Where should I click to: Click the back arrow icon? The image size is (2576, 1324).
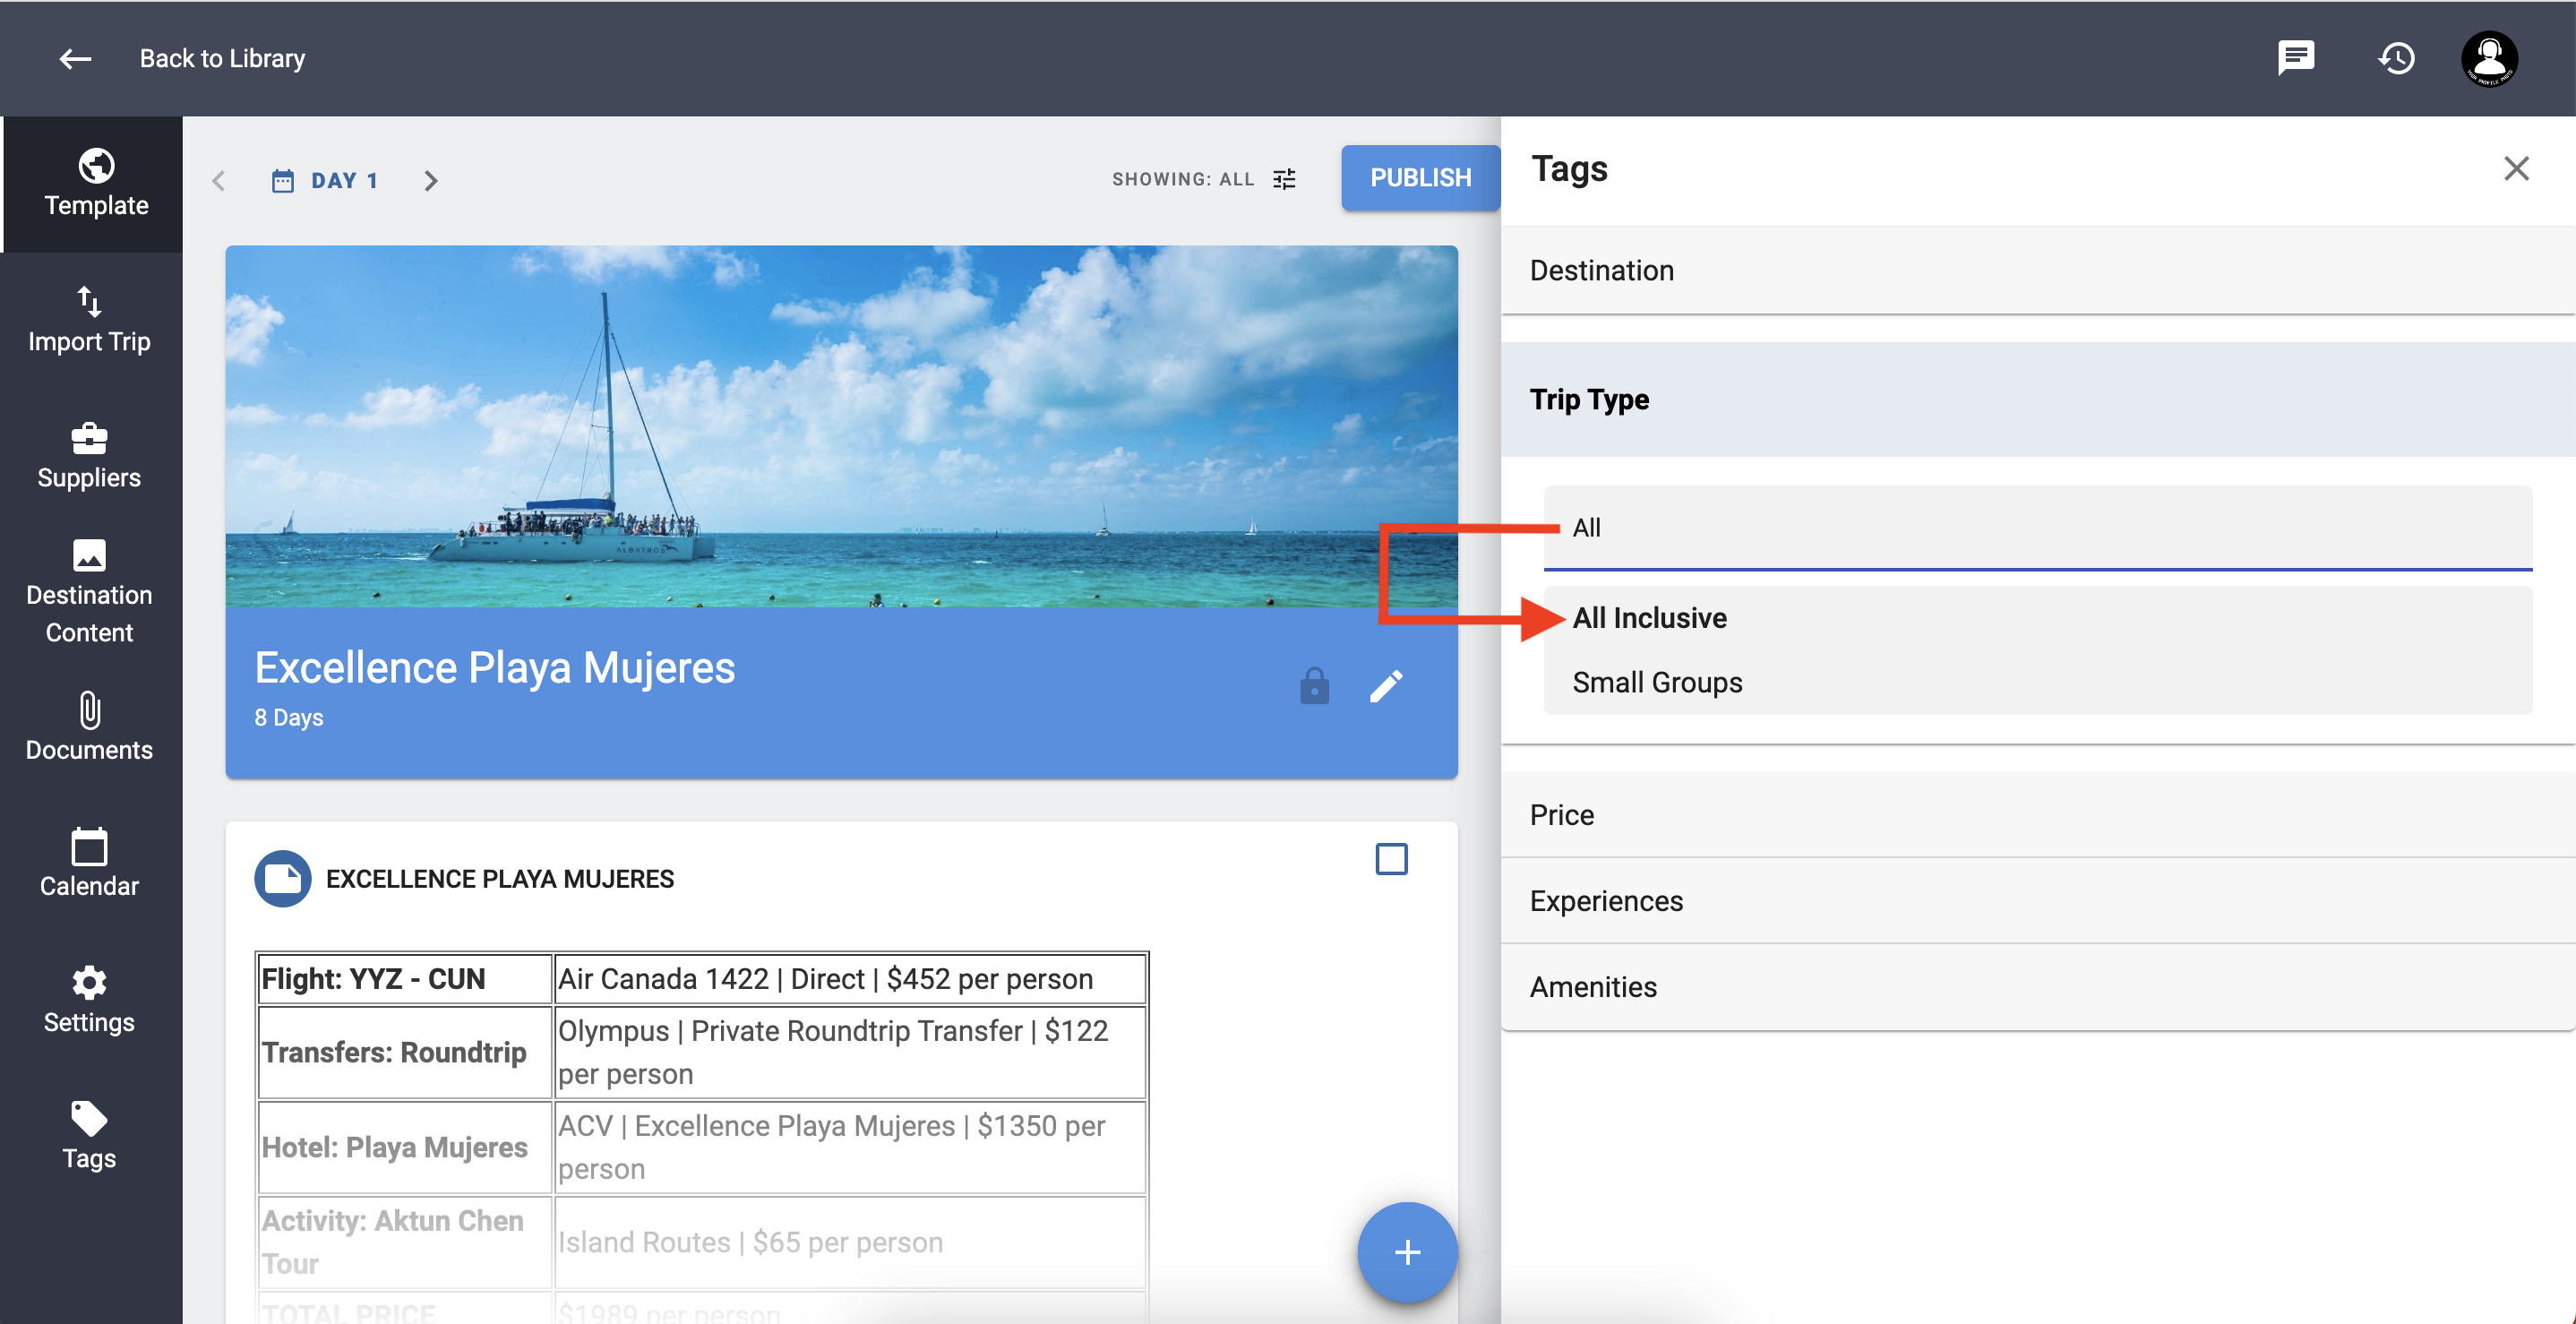[75, 59]
